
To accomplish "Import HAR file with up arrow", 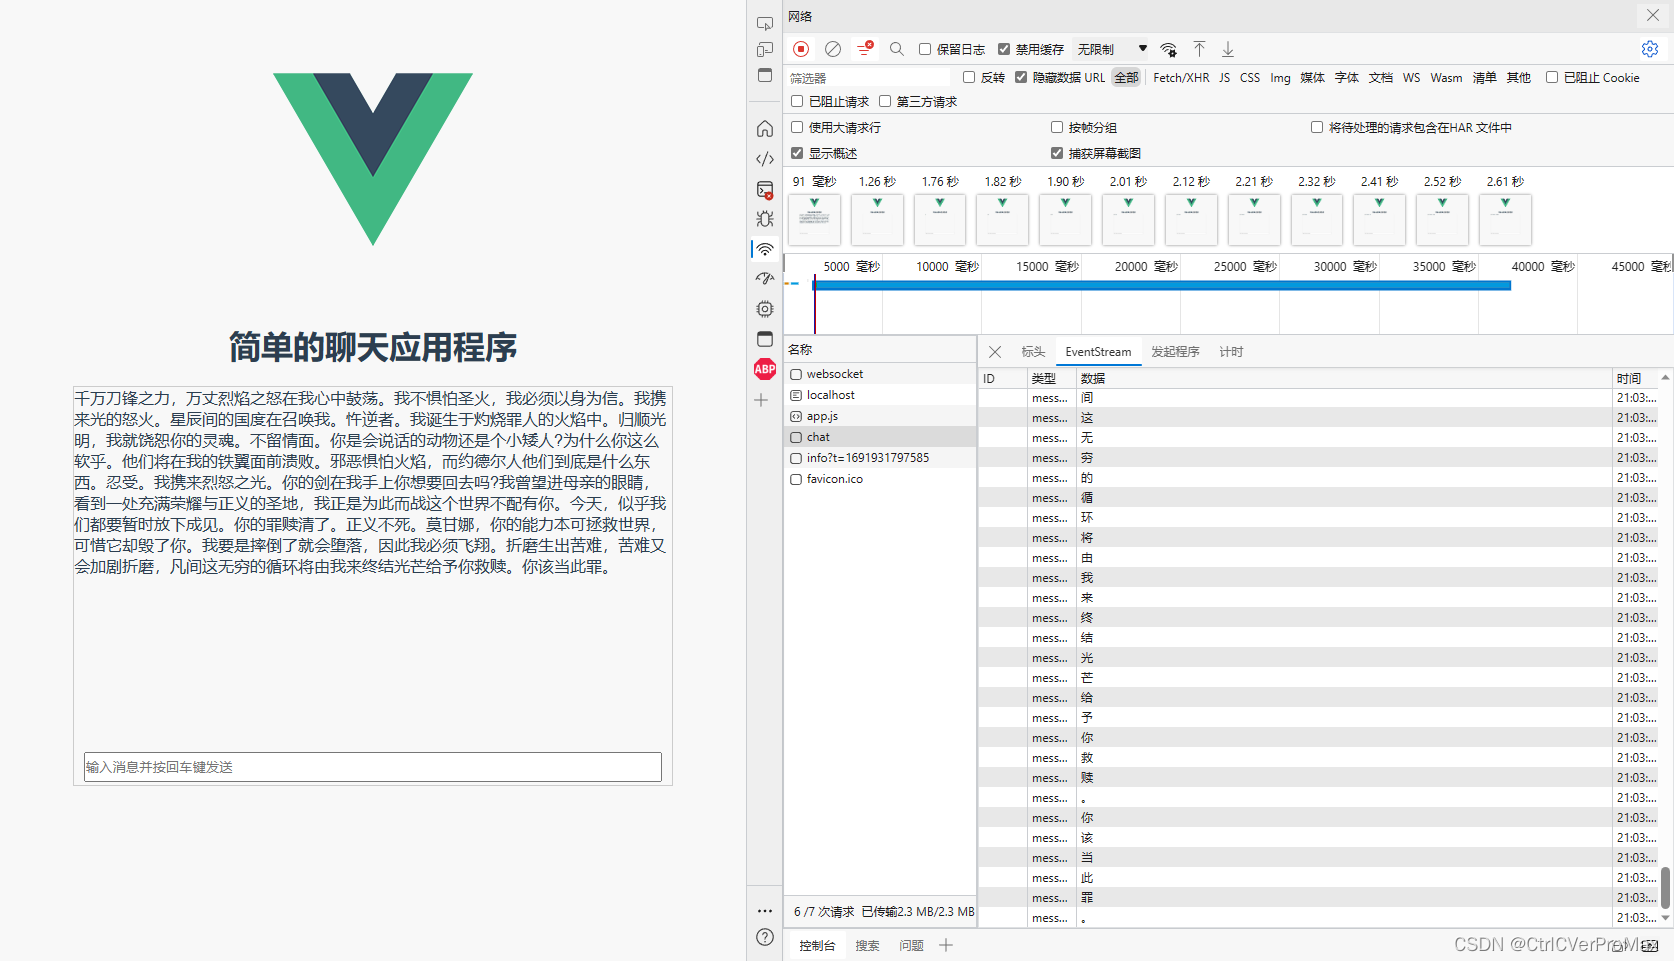I will pyautogui.click(x=1199, y=49).
